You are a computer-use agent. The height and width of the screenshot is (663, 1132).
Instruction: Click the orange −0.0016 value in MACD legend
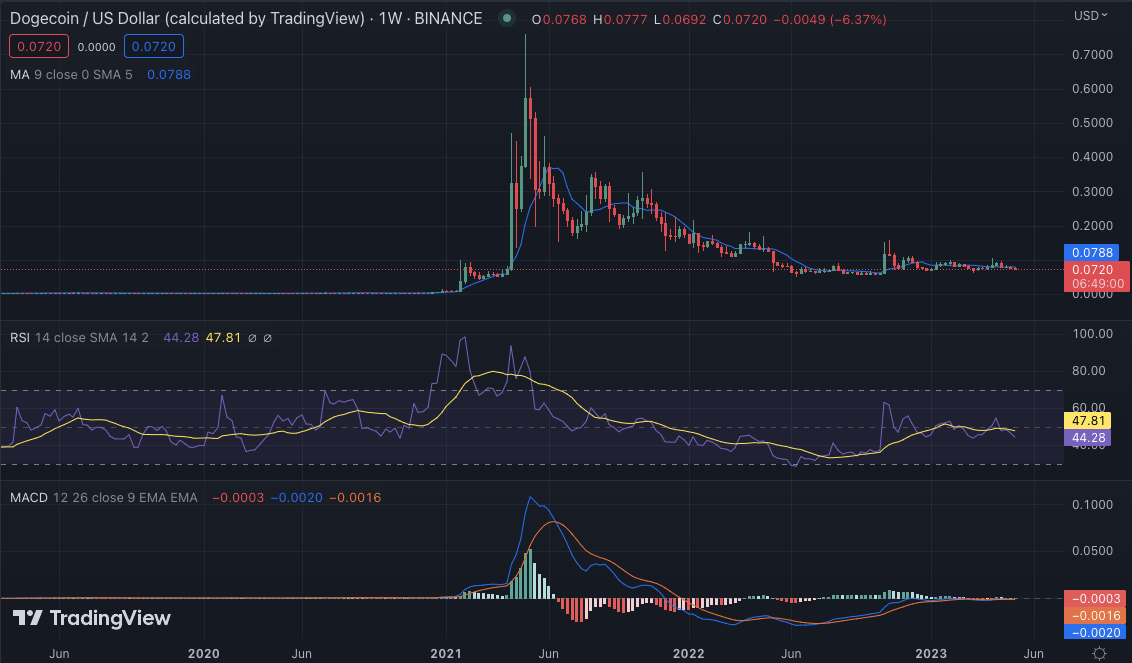pyautogui.click(x=355, y=498)
